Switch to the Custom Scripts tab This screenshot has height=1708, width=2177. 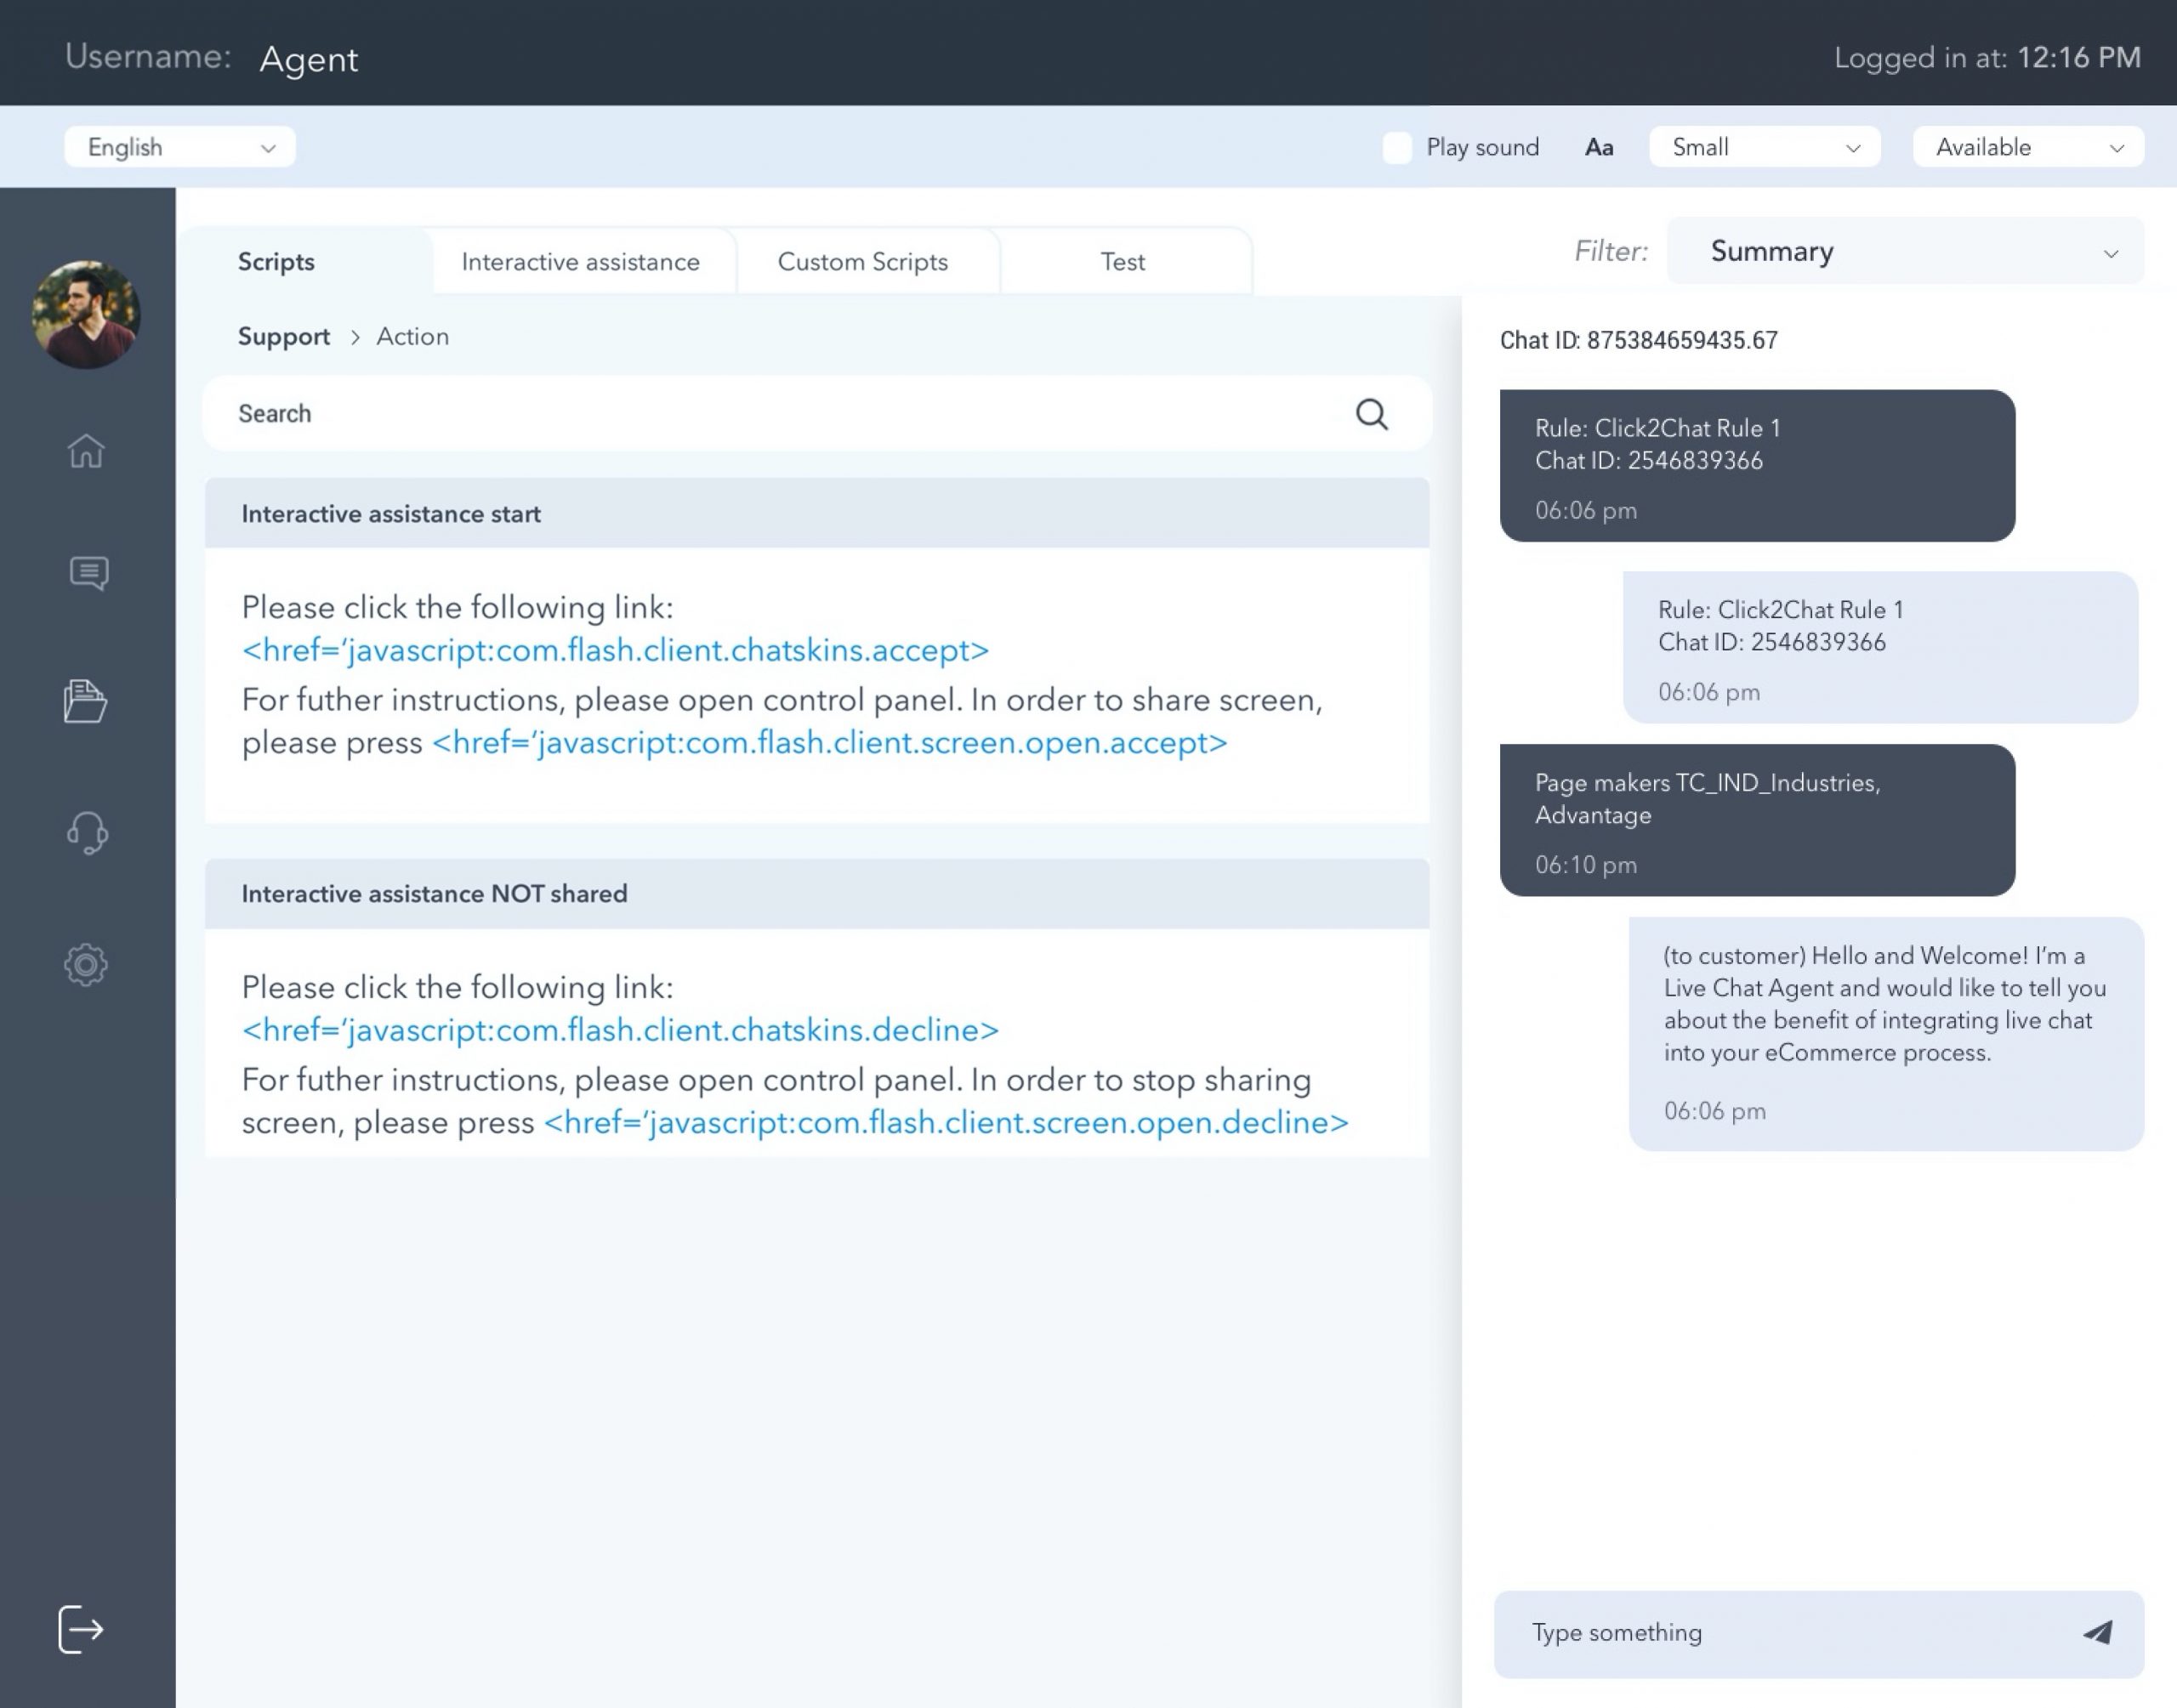pyautogui.click(x=862, y=262)
